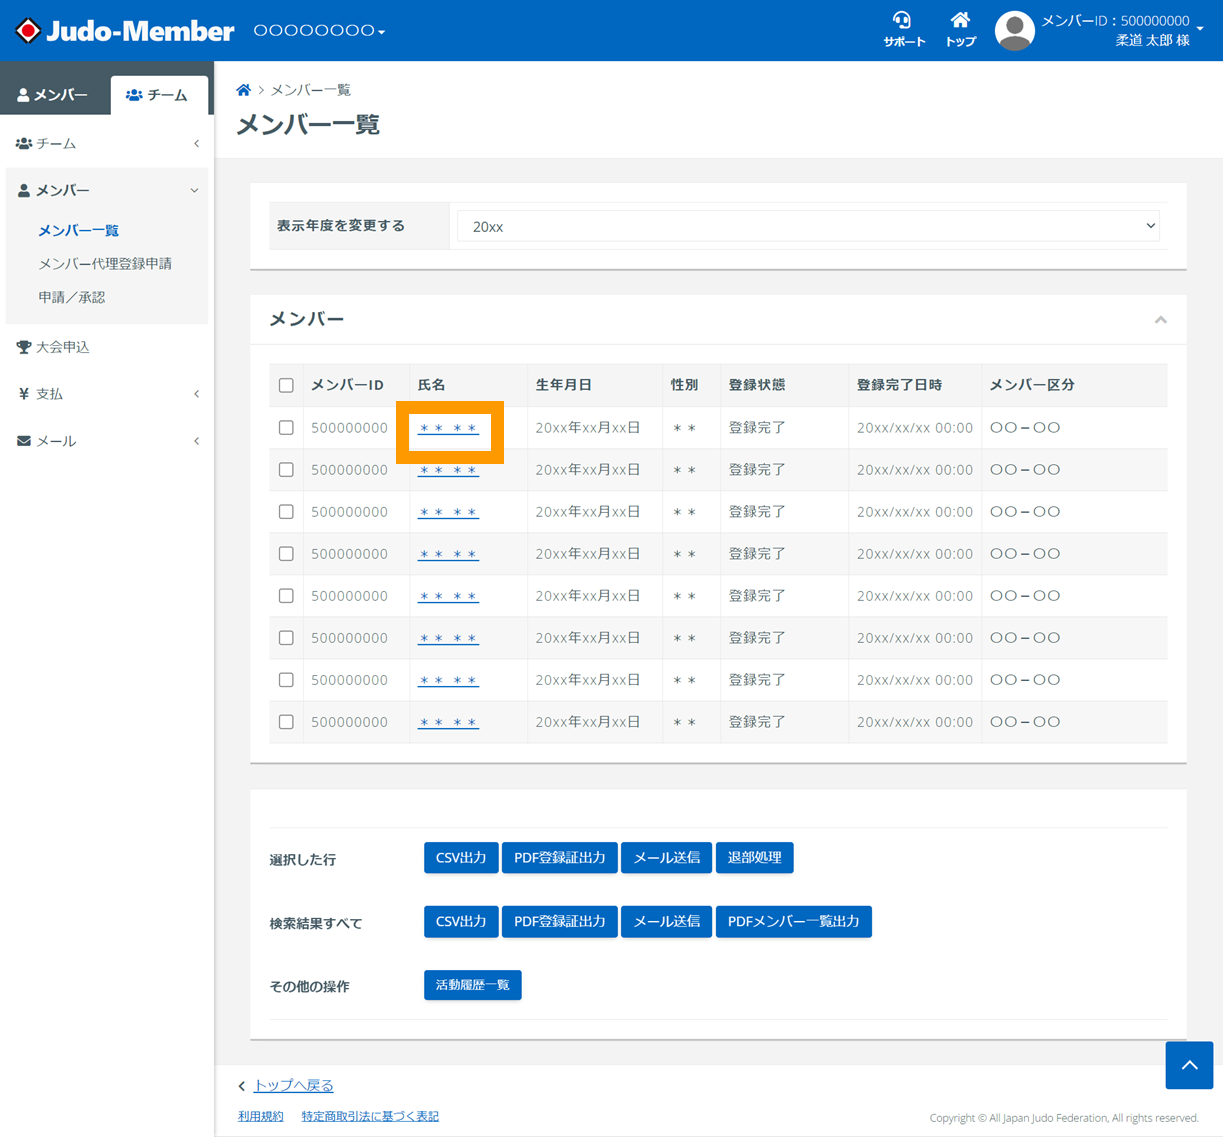The image size is (1223, 1137).
Task: Open the first row's ＊＊＊＊ name link
Action: click(x=448, y=428)
